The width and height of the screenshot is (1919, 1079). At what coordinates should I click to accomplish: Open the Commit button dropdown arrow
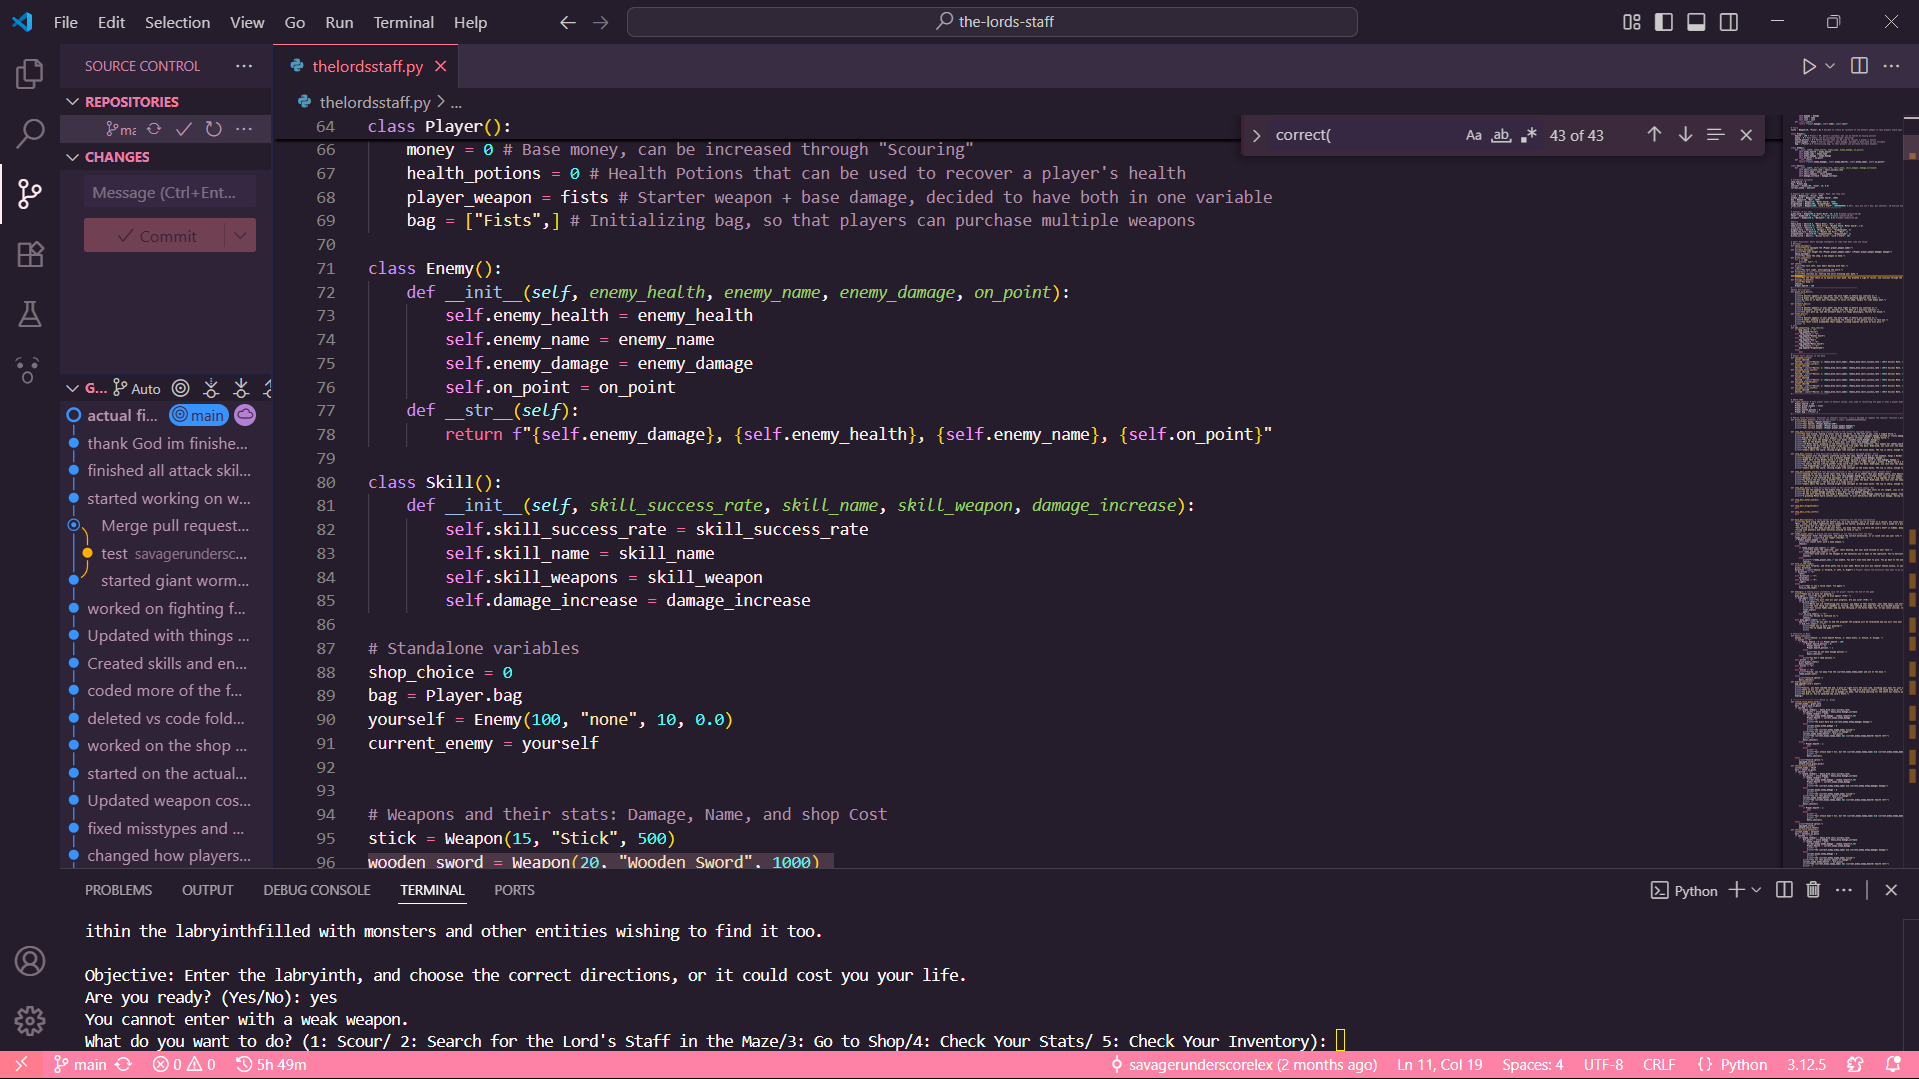pos(239,235)
